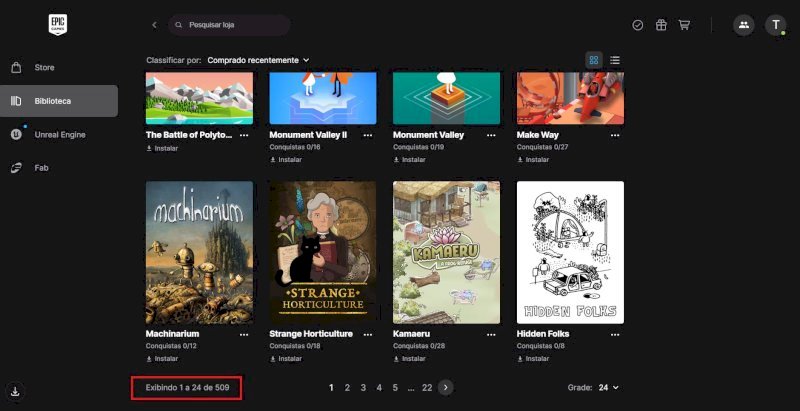Install Kamaeru
The width and height of the screenshot is (800, 411).
(x=409, y=358)
